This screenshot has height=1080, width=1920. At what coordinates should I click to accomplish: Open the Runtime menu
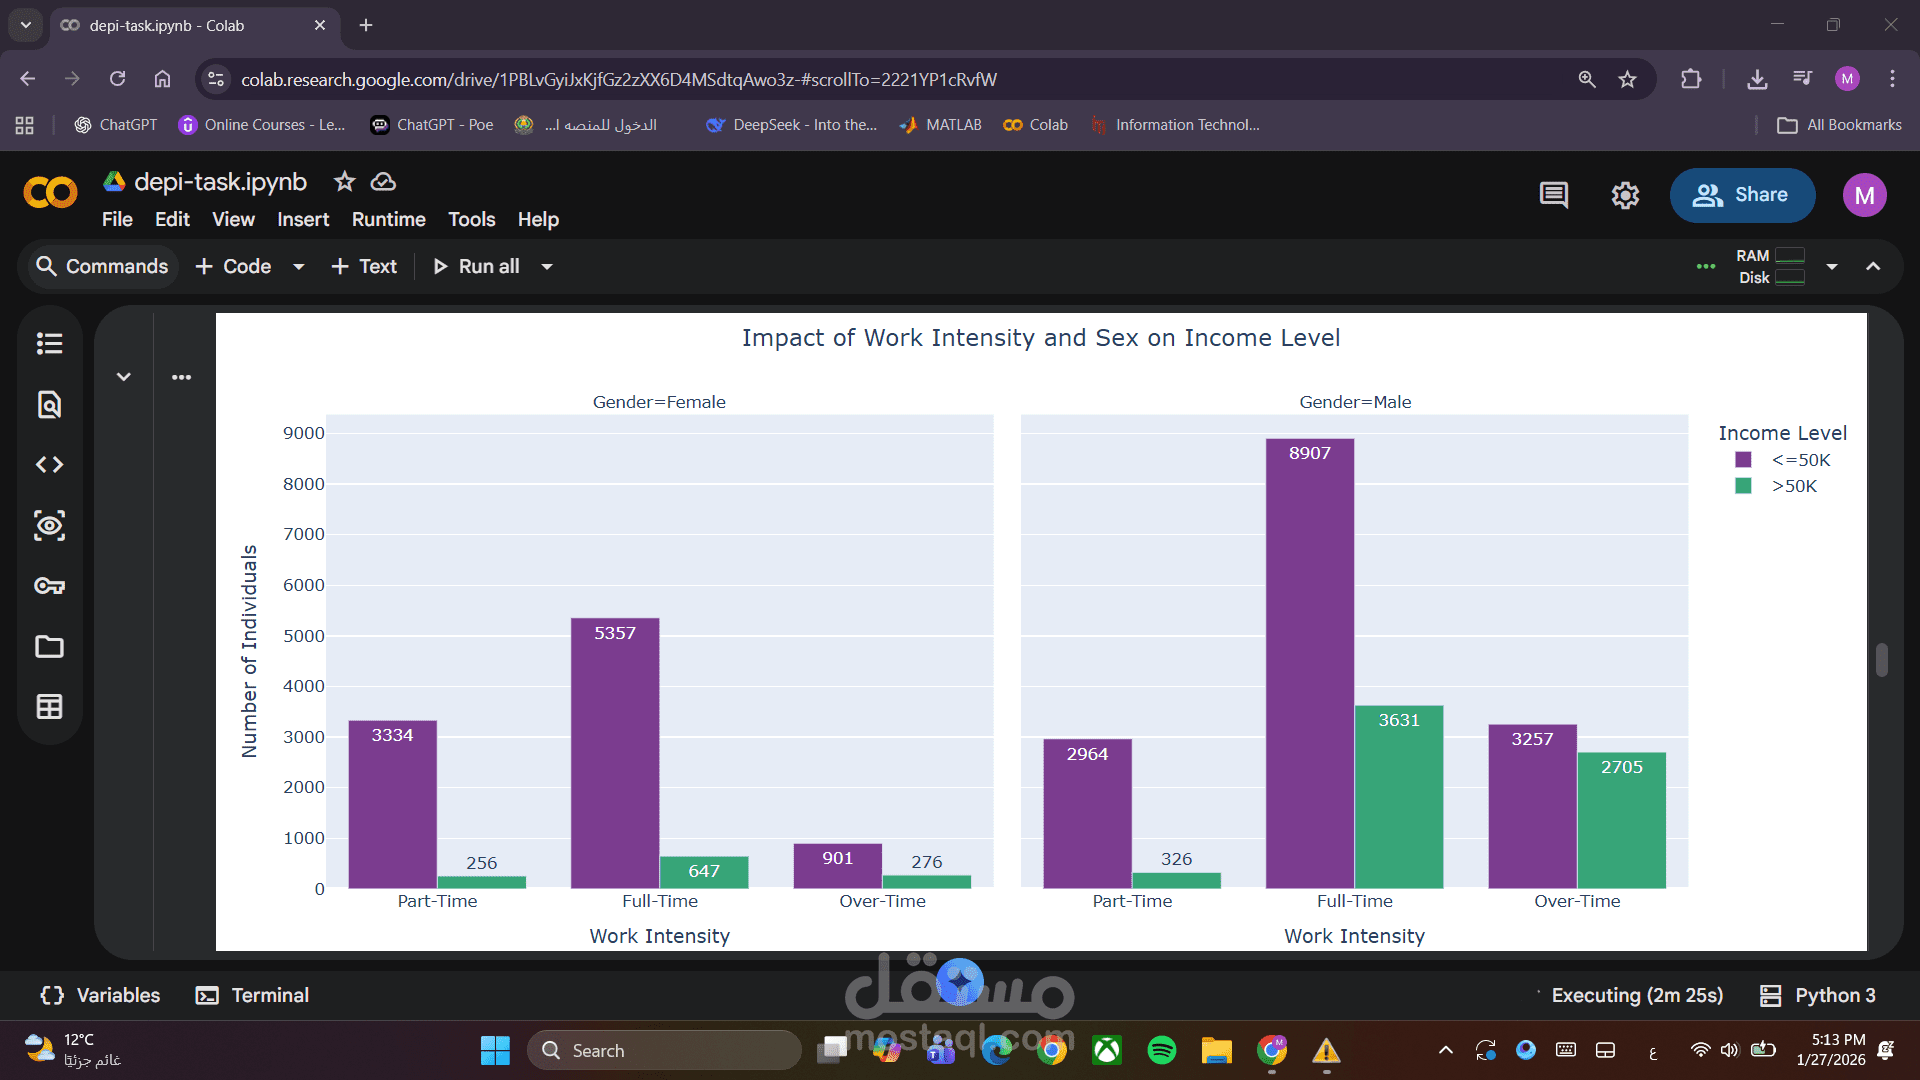pos(388,219)
